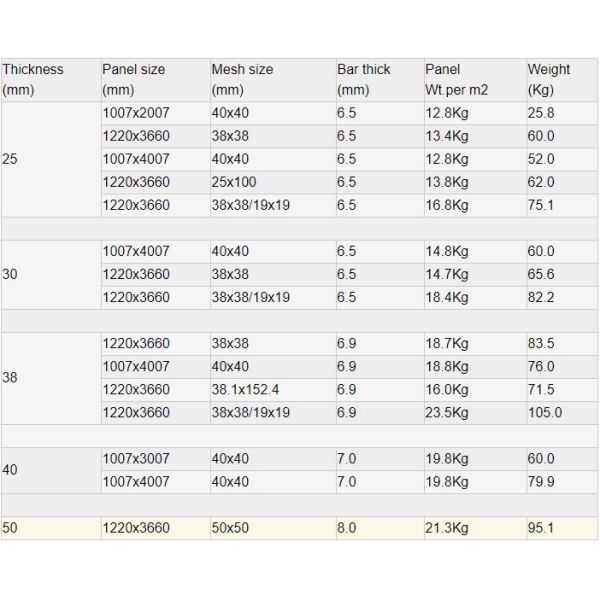Click the 25 thickness row label

[x=10, y=159]
